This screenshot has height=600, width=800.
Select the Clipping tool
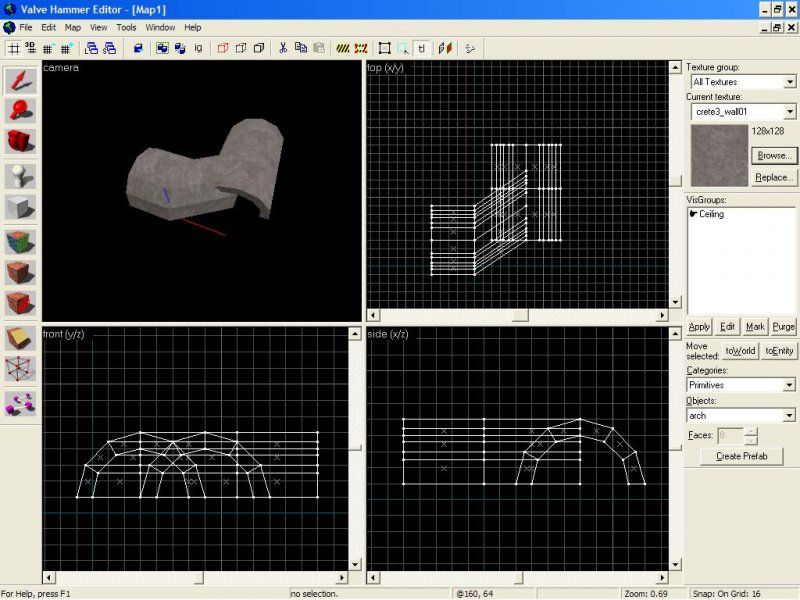click(21, 338)
